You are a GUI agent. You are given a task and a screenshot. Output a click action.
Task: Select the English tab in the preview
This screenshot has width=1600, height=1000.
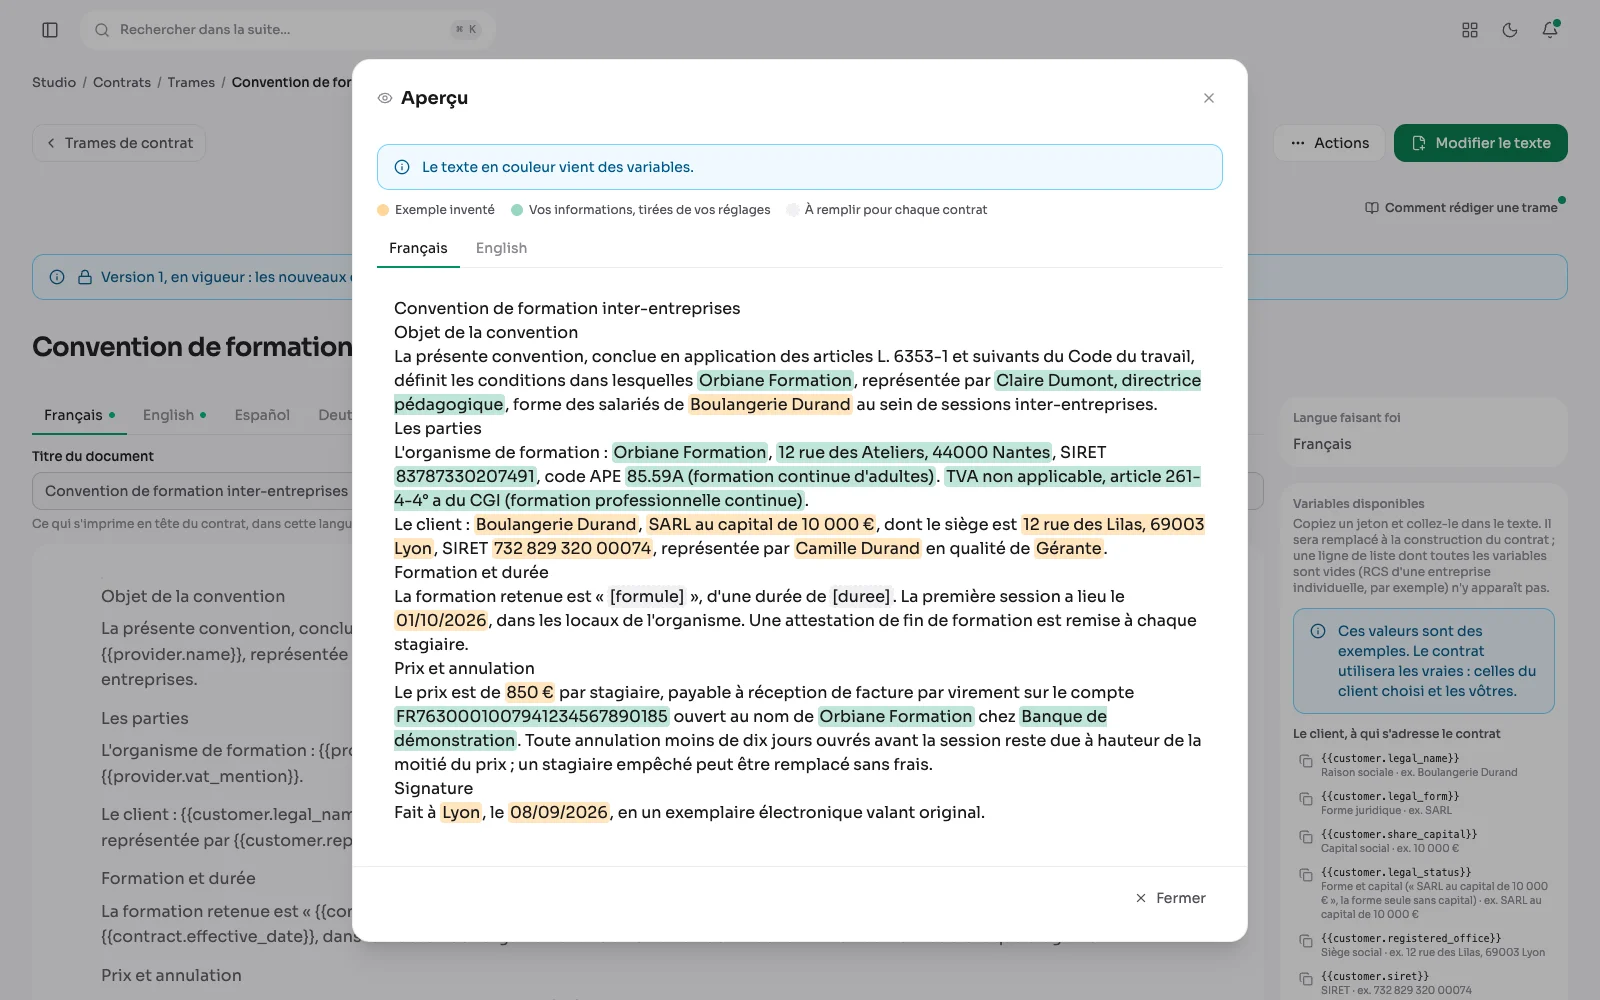tap(501, 248)
